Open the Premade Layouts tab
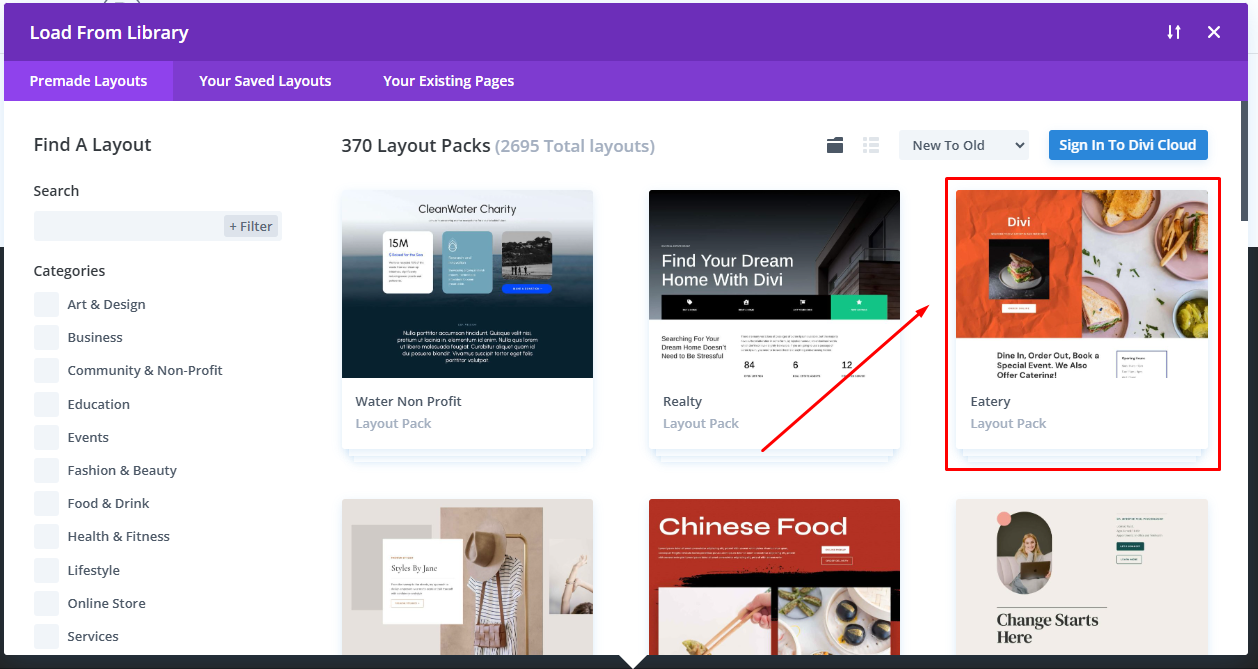The image size is (1258, 669). pos(88,81)
